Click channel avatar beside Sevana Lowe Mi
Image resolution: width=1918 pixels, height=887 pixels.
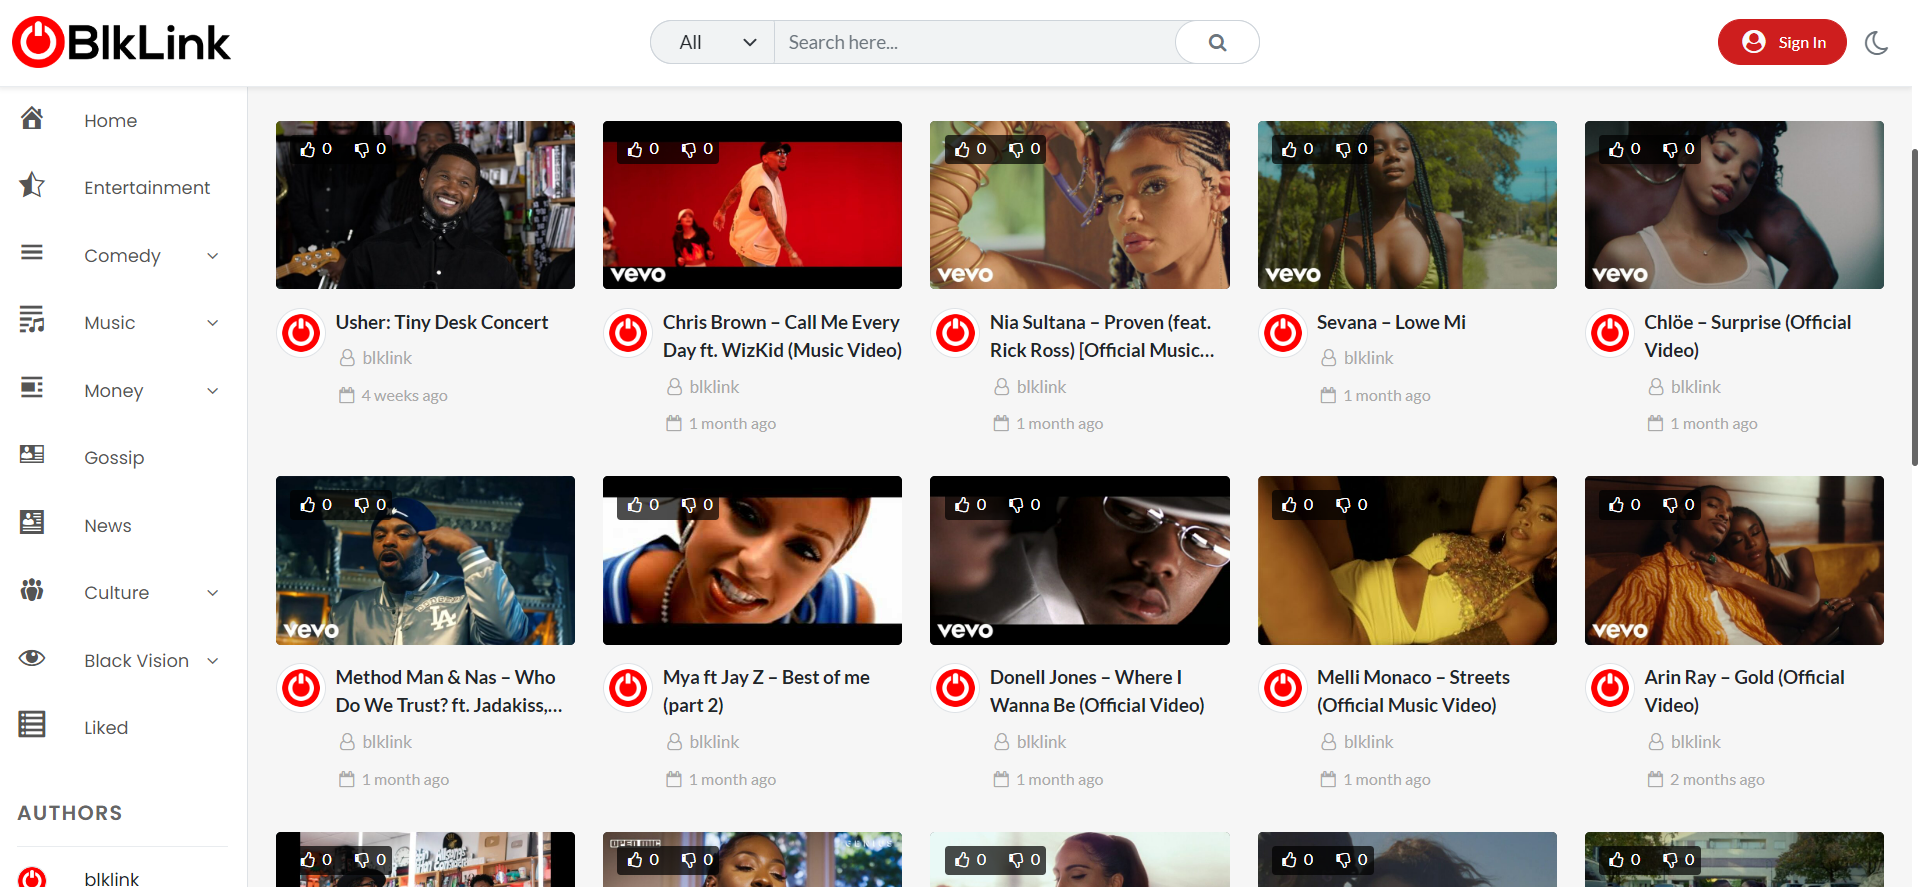point(1283,333)
